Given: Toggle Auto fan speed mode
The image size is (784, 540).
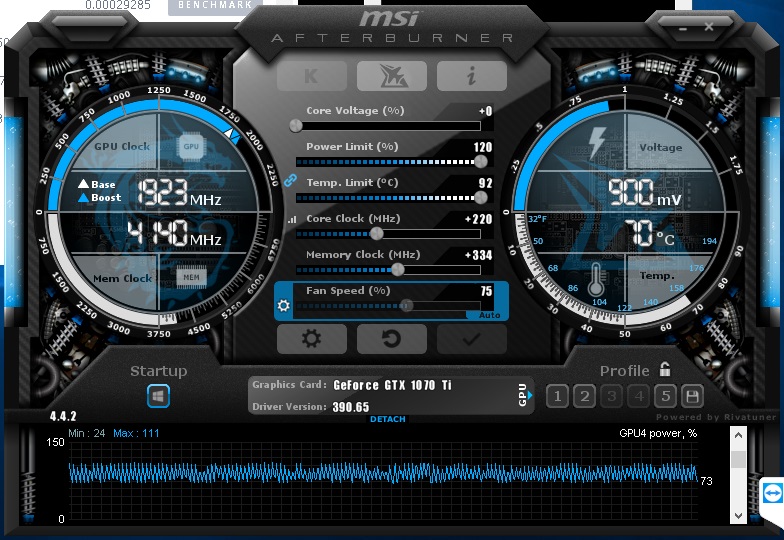Looking at the screenshot, I should [488, 315].
